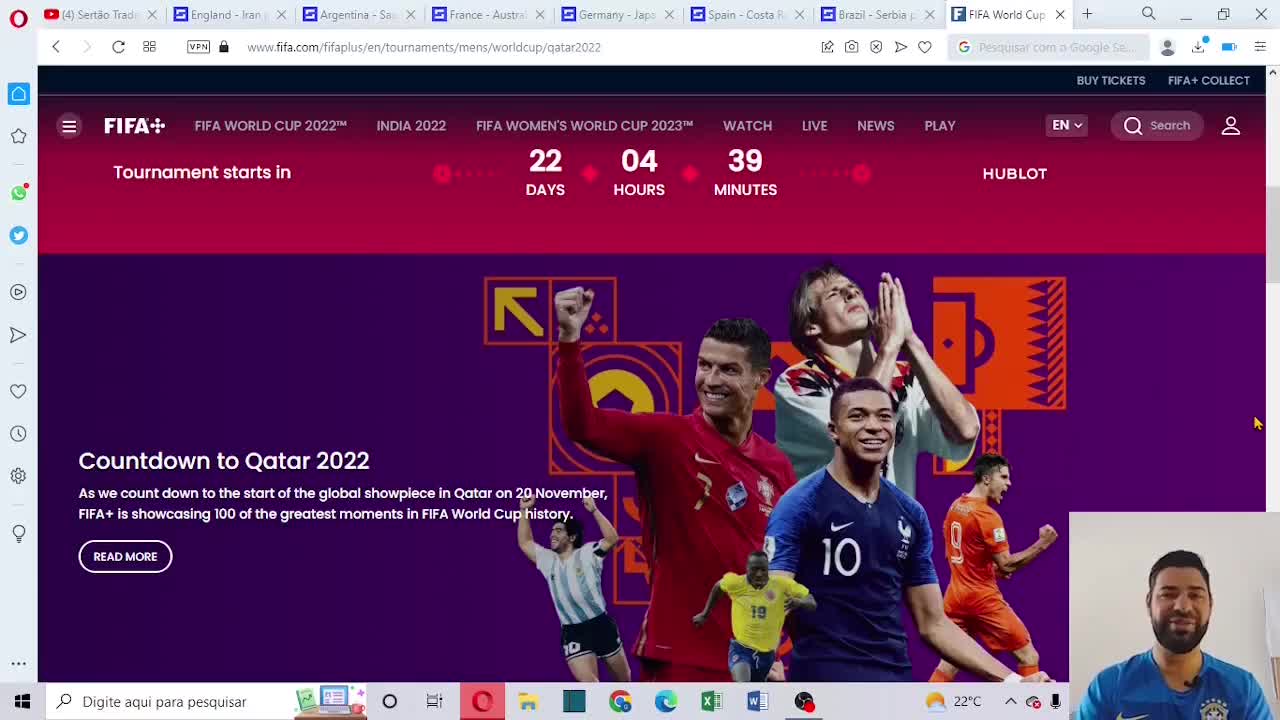Screen dimensions: 1280x720
Task: Open sidebar three-dots setup menu
Action: click(18, 663)
